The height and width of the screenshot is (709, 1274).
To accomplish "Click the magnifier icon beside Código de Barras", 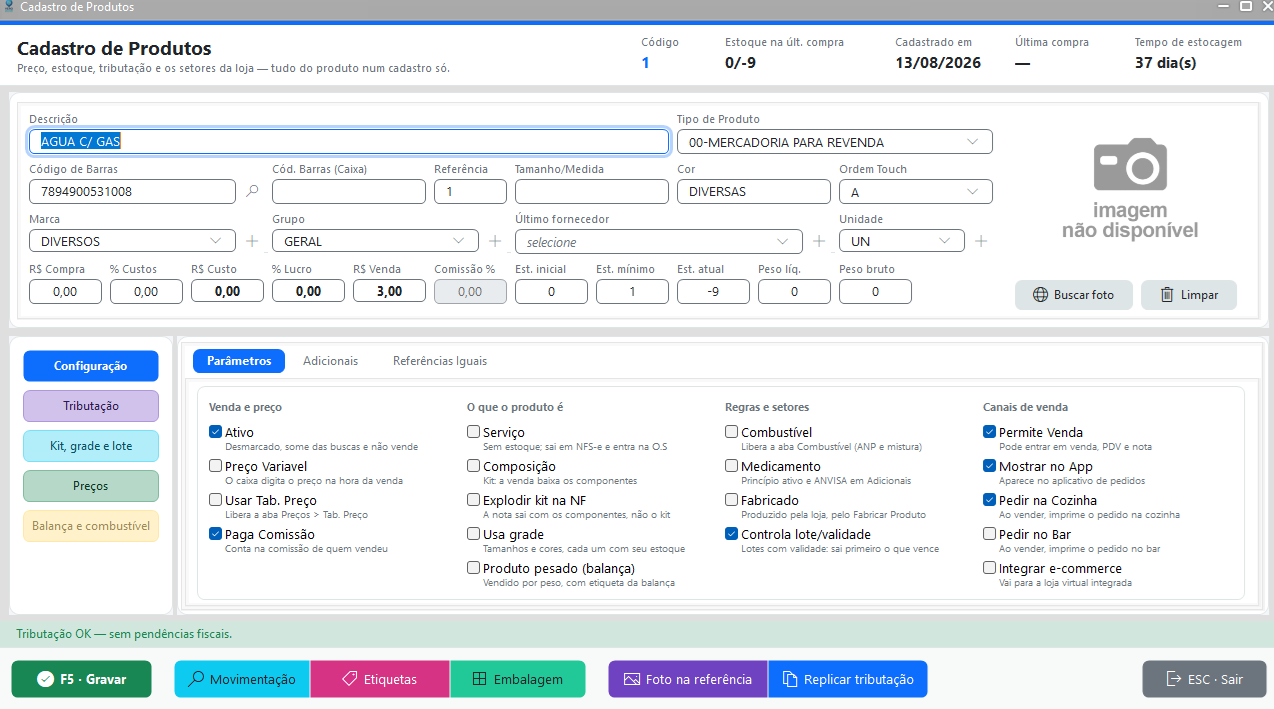I will click(x=252, y=191).
